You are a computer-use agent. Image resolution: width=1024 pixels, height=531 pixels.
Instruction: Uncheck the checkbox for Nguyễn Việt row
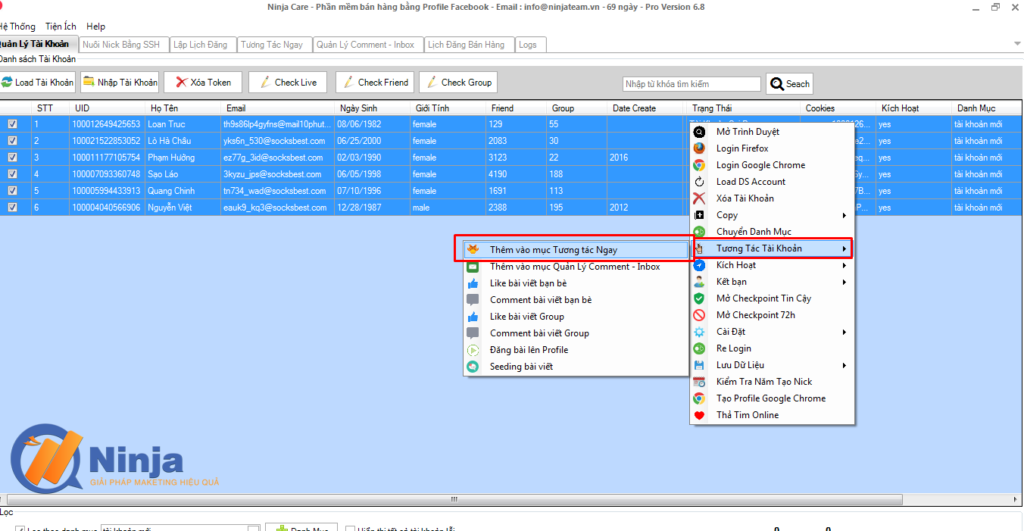[x=12, y=207]
